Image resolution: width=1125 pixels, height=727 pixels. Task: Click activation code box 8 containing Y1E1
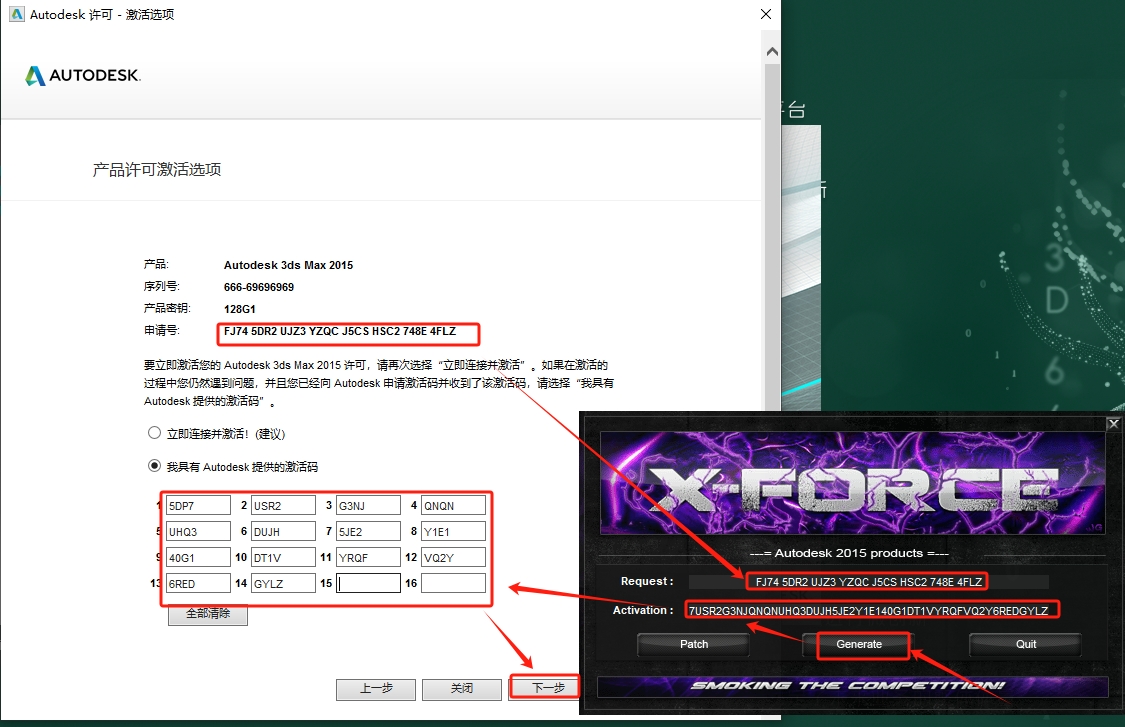453,531
